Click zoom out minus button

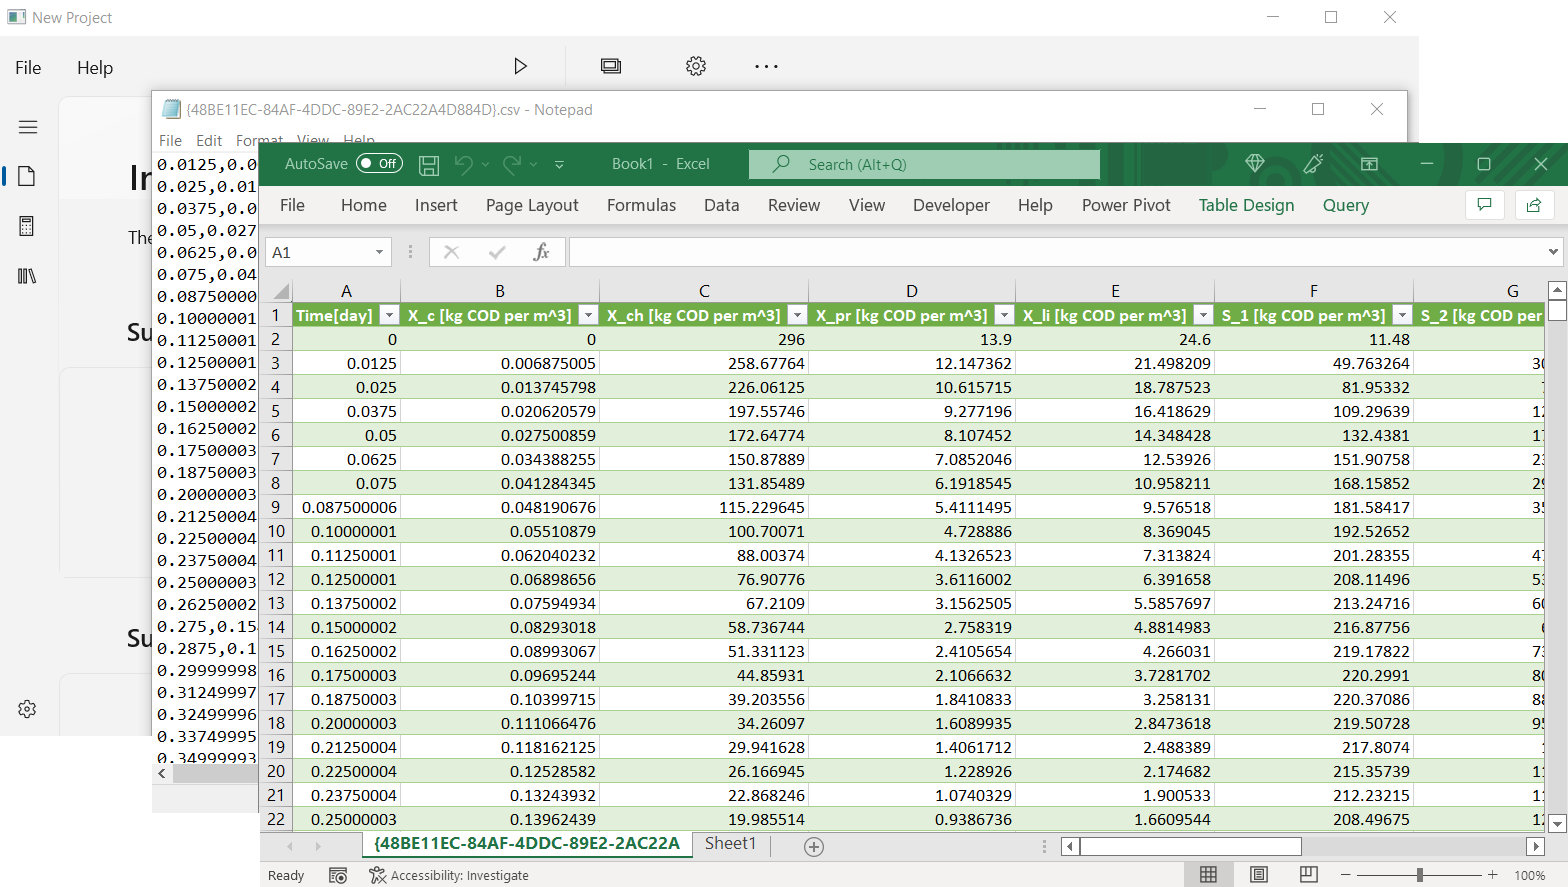click(1345, 875)
